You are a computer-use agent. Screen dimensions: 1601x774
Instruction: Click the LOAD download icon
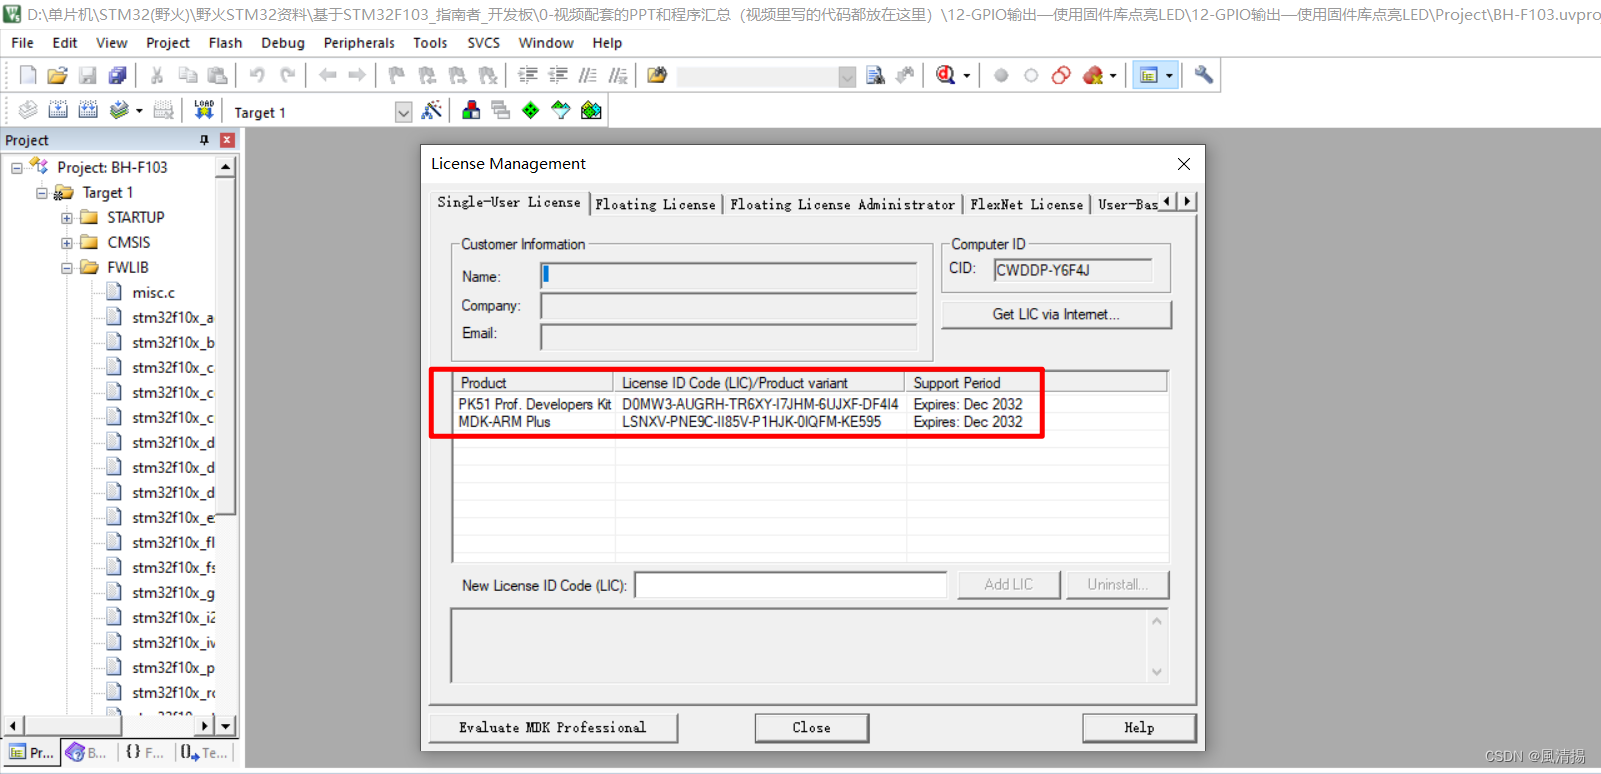point(204,110)
